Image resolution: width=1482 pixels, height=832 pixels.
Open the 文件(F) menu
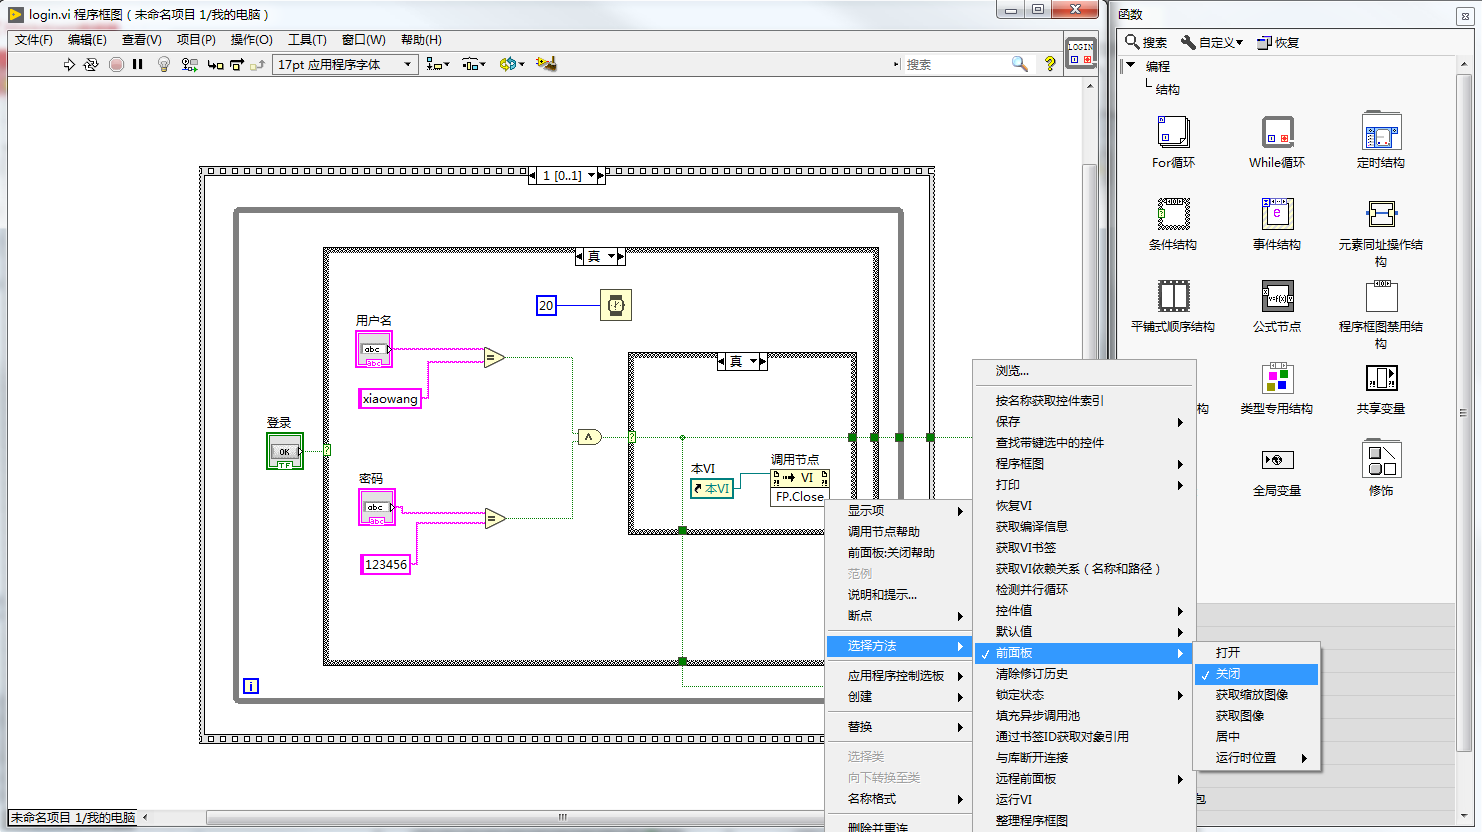[x=34, y=40]
